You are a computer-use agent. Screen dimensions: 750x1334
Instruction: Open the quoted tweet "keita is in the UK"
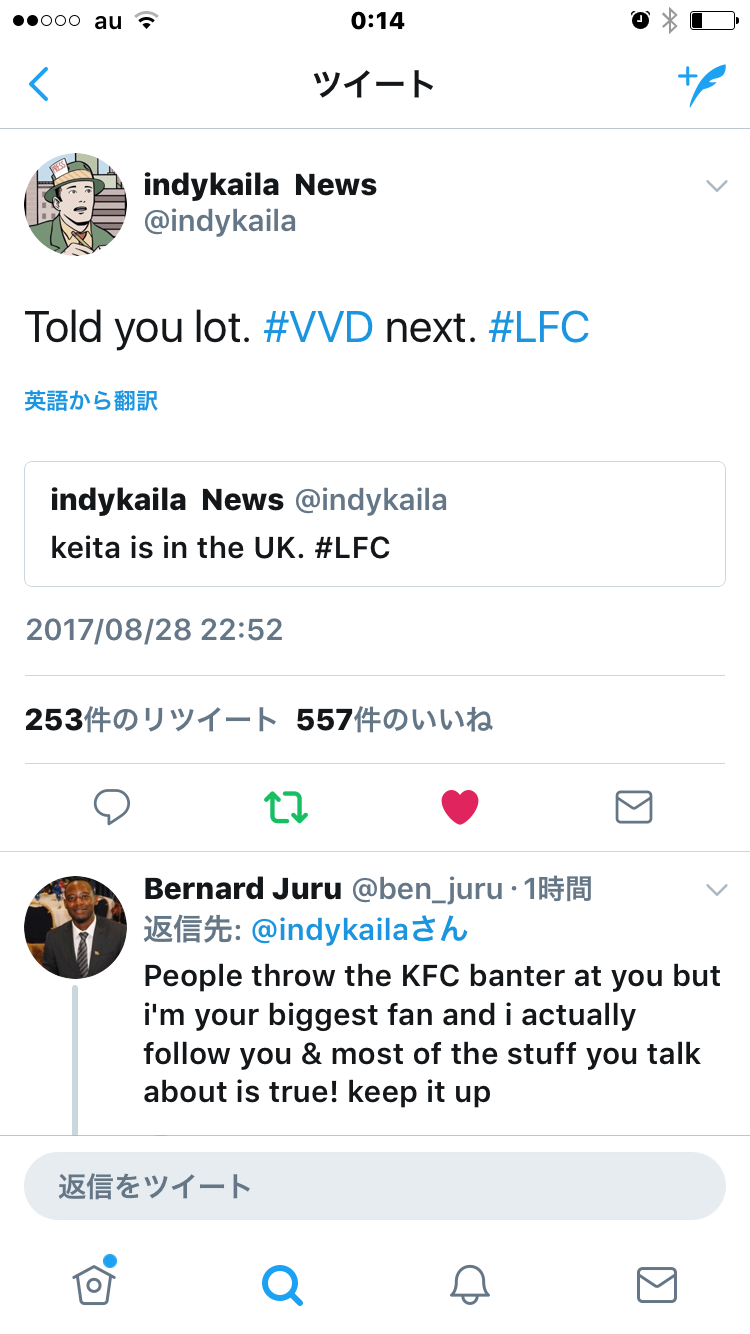tap(374, 523)
